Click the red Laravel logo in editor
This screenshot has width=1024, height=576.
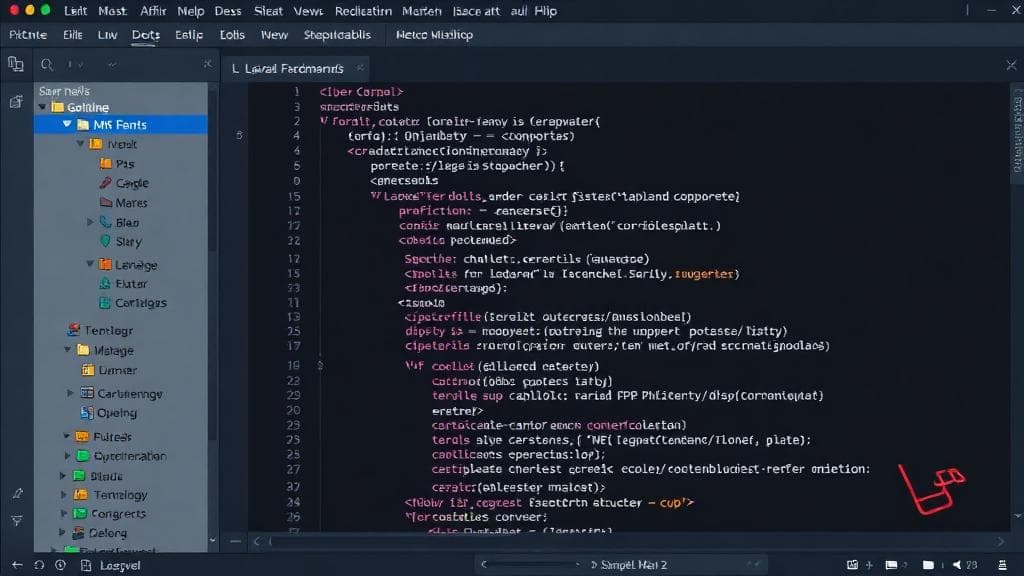point(930,491)
